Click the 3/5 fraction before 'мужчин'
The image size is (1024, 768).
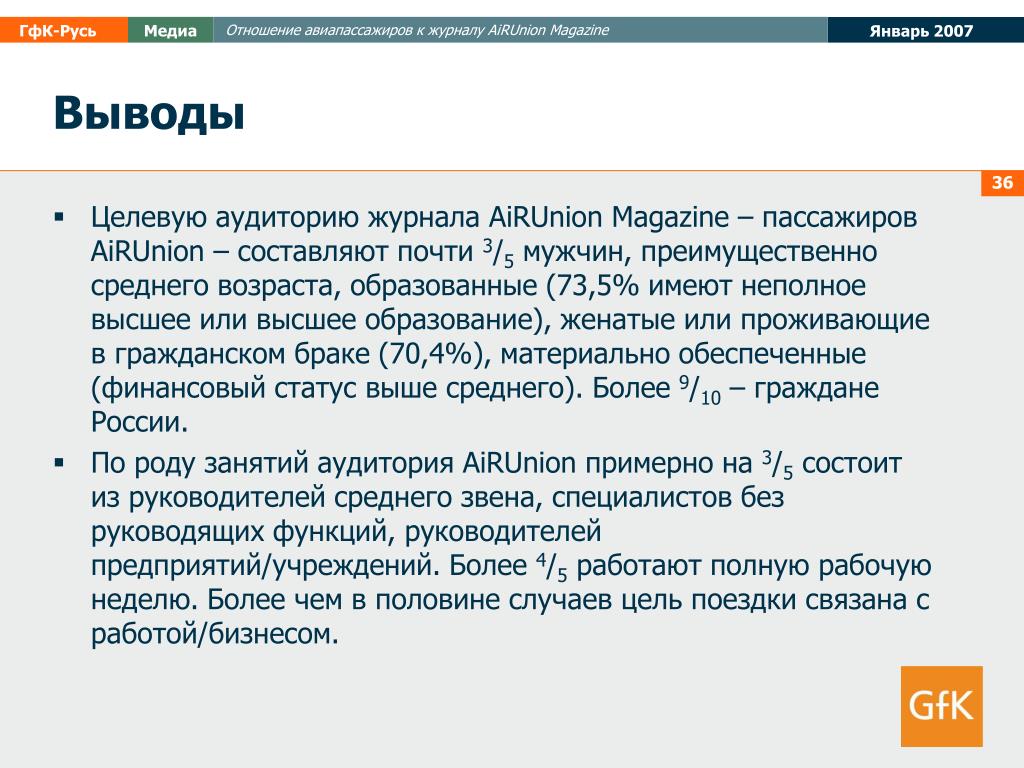499,253
